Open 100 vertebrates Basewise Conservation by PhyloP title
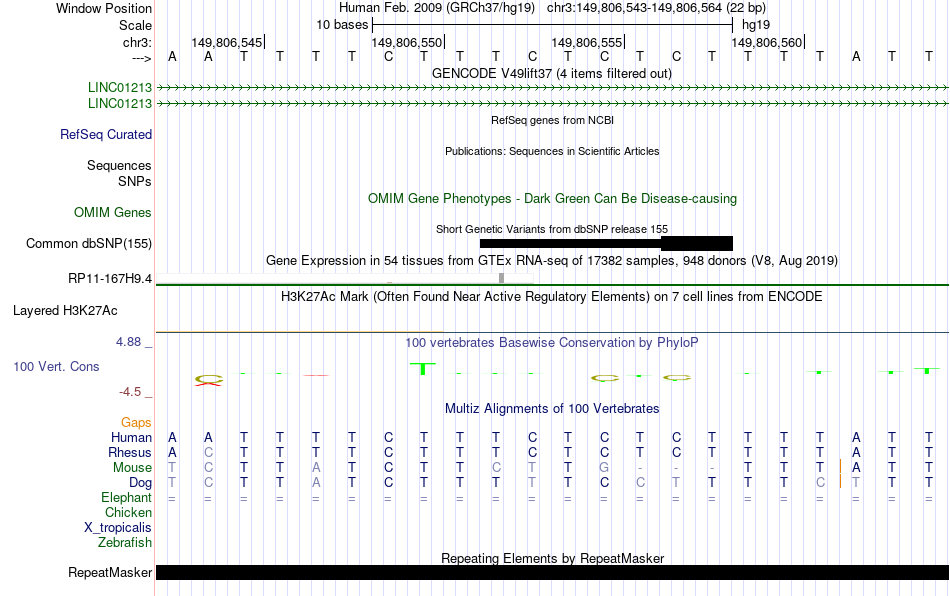The width and height of the screenshot is (950, 596). [x=552, y=343]
